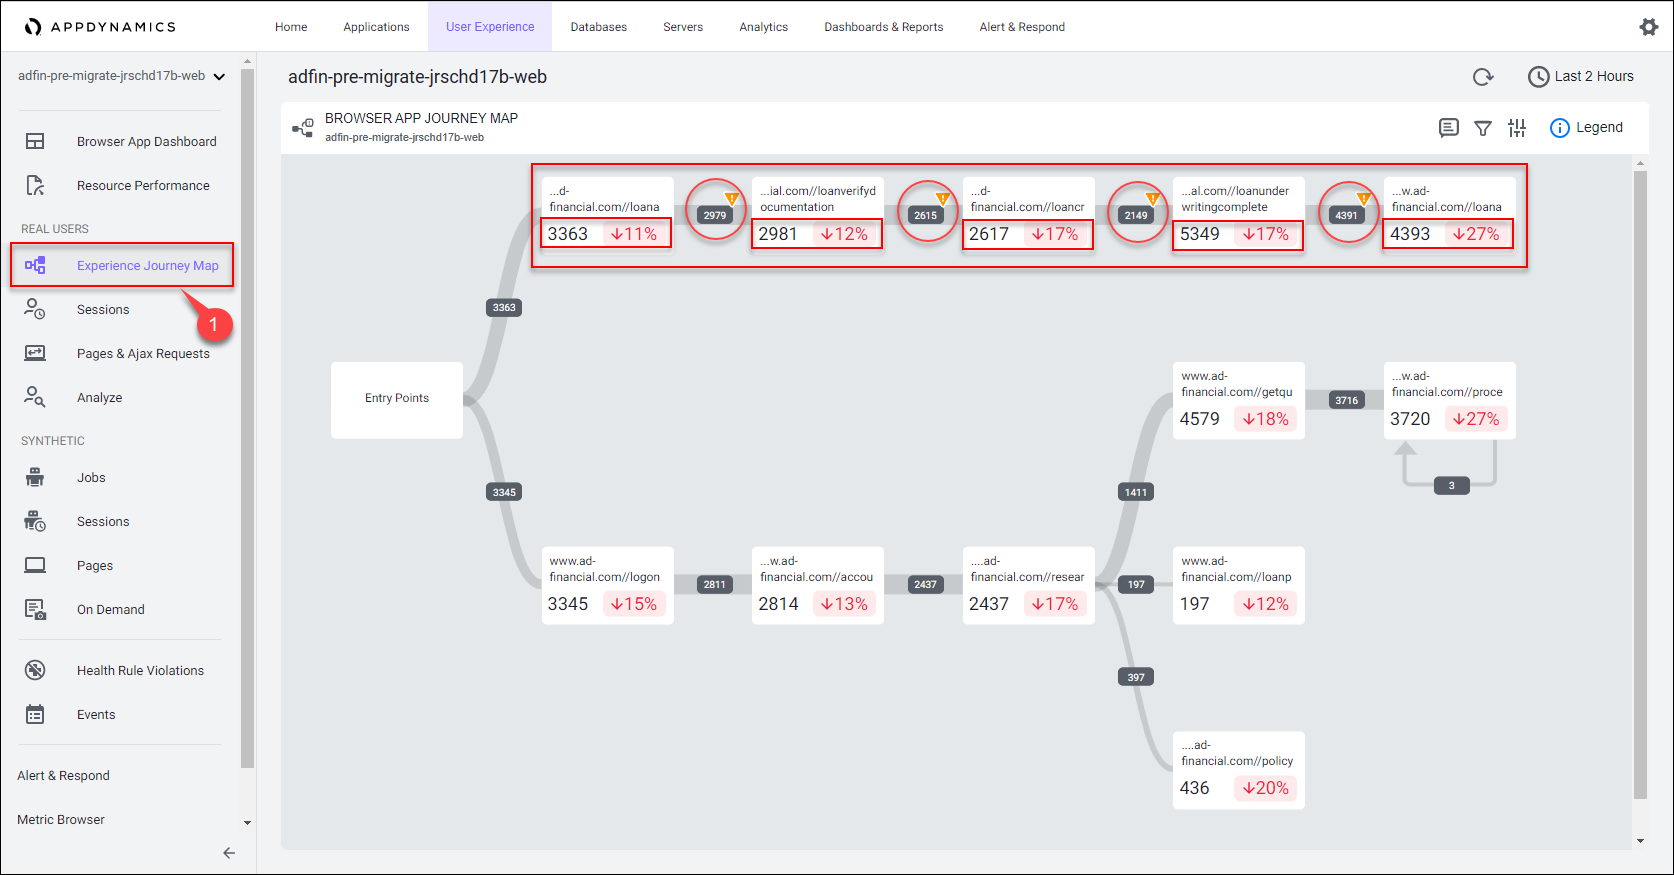
Task: Open Pages & Ajax Requests
Action: (143, 354)
